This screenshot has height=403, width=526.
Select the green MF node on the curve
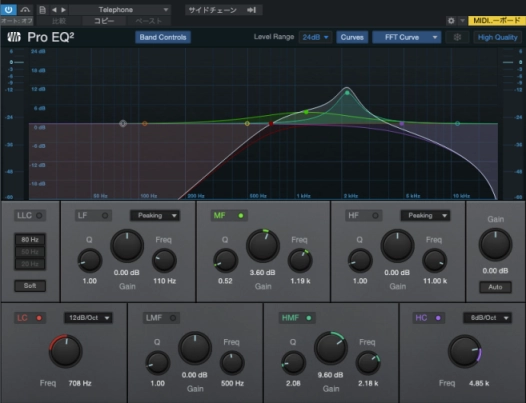point(306,112)
